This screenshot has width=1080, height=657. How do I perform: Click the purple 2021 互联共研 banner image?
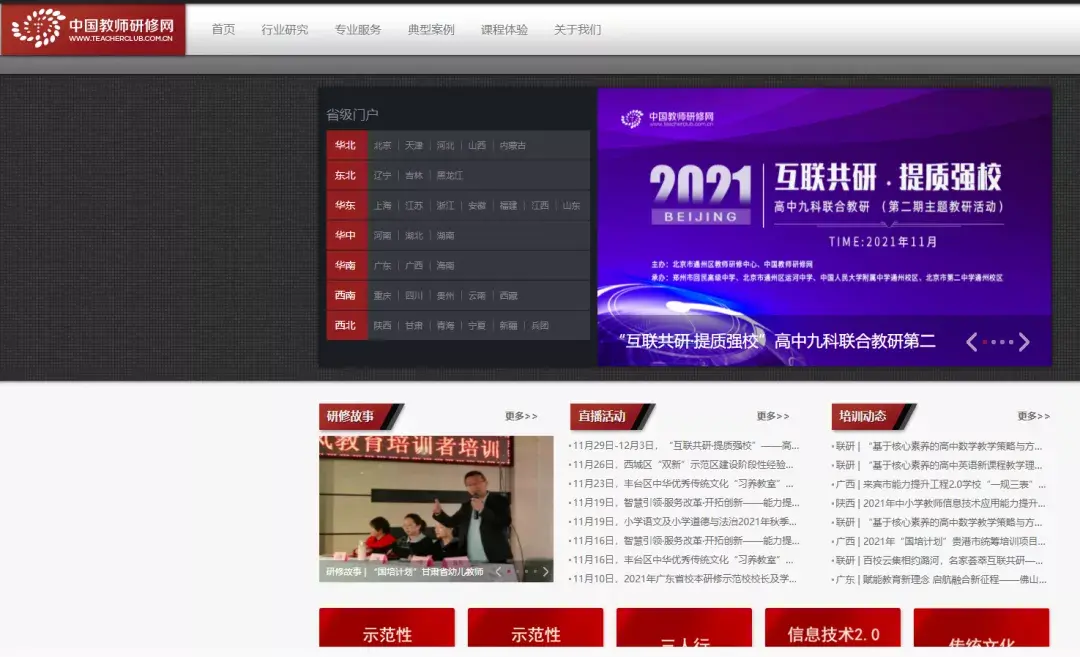[x=824, y=227]
